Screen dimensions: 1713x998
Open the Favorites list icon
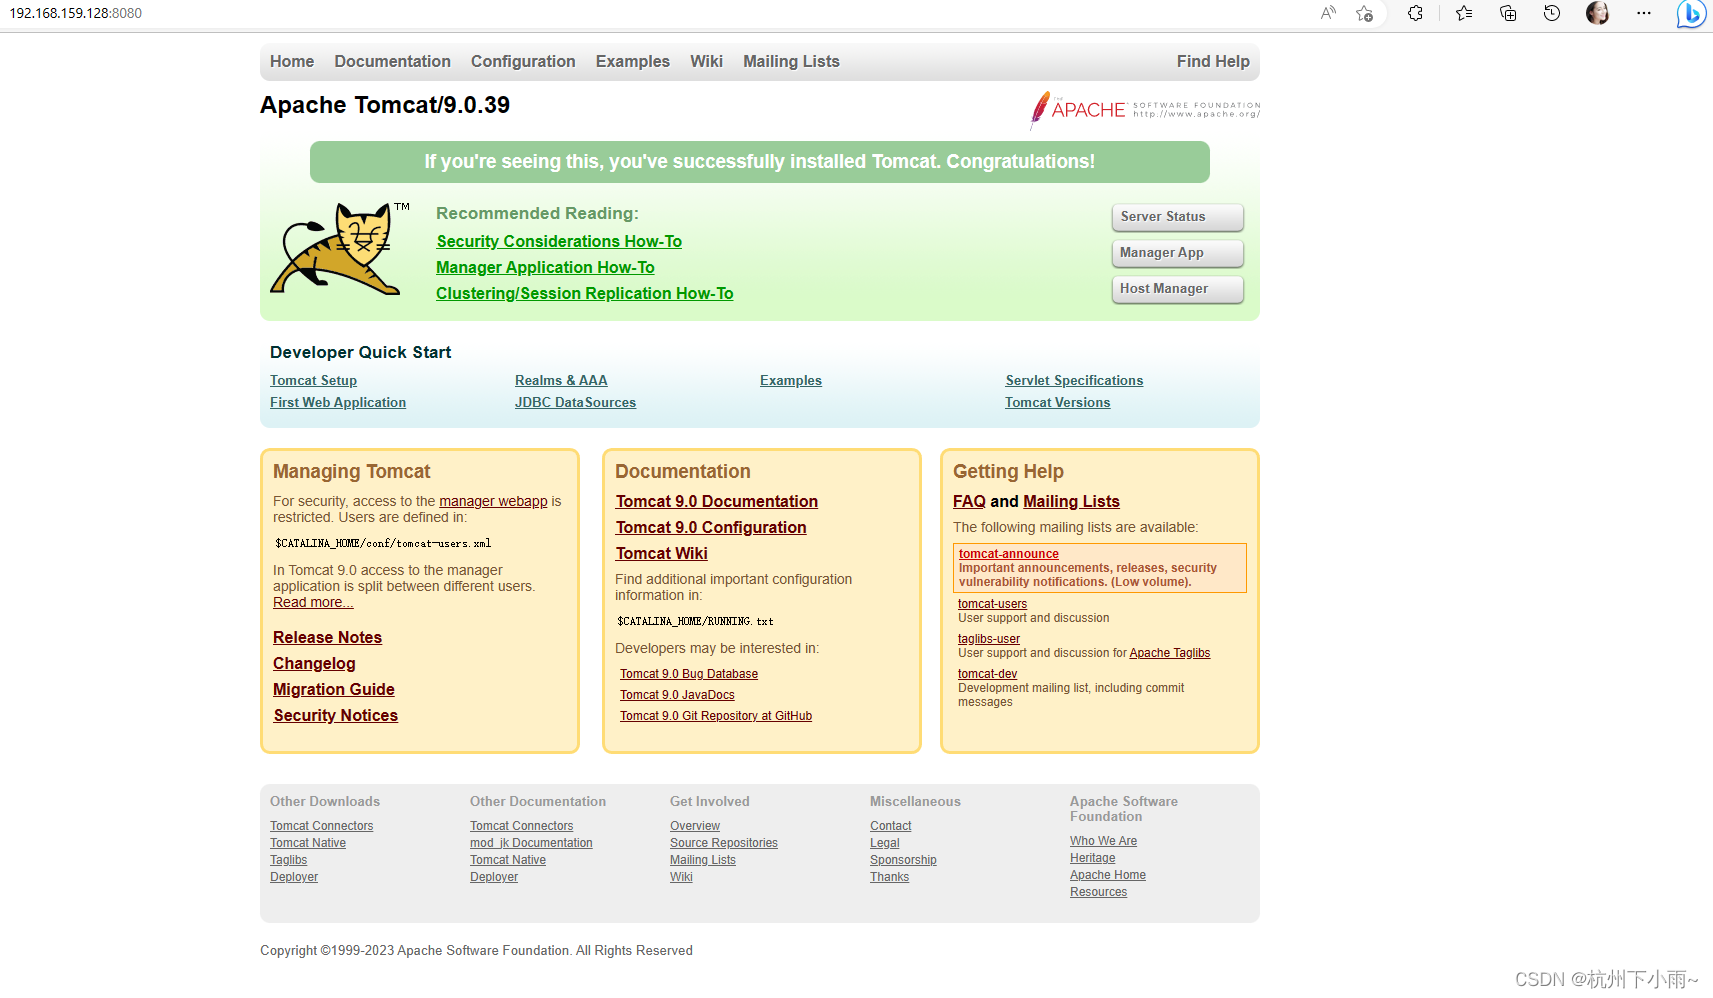click(1464, 13)
